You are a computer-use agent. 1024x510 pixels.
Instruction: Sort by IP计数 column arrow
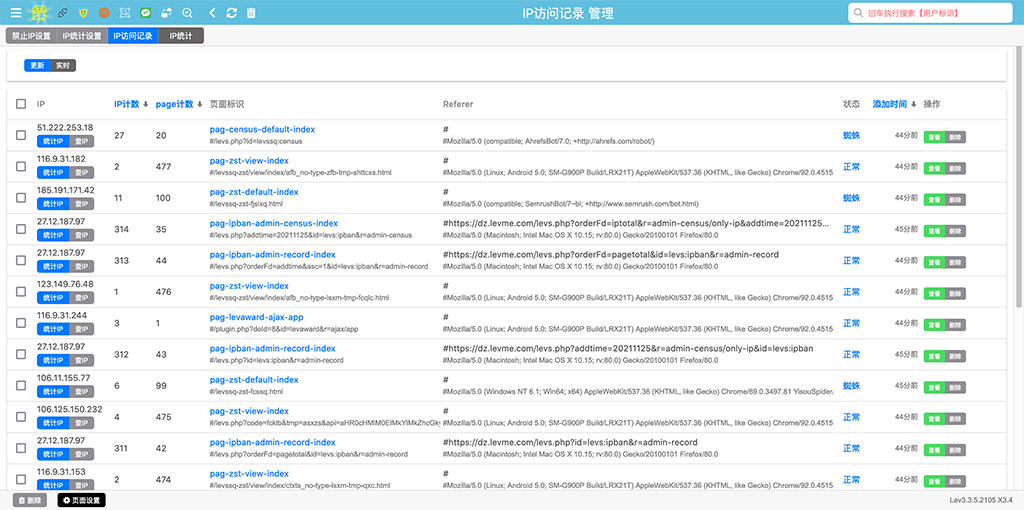point(146,104)
